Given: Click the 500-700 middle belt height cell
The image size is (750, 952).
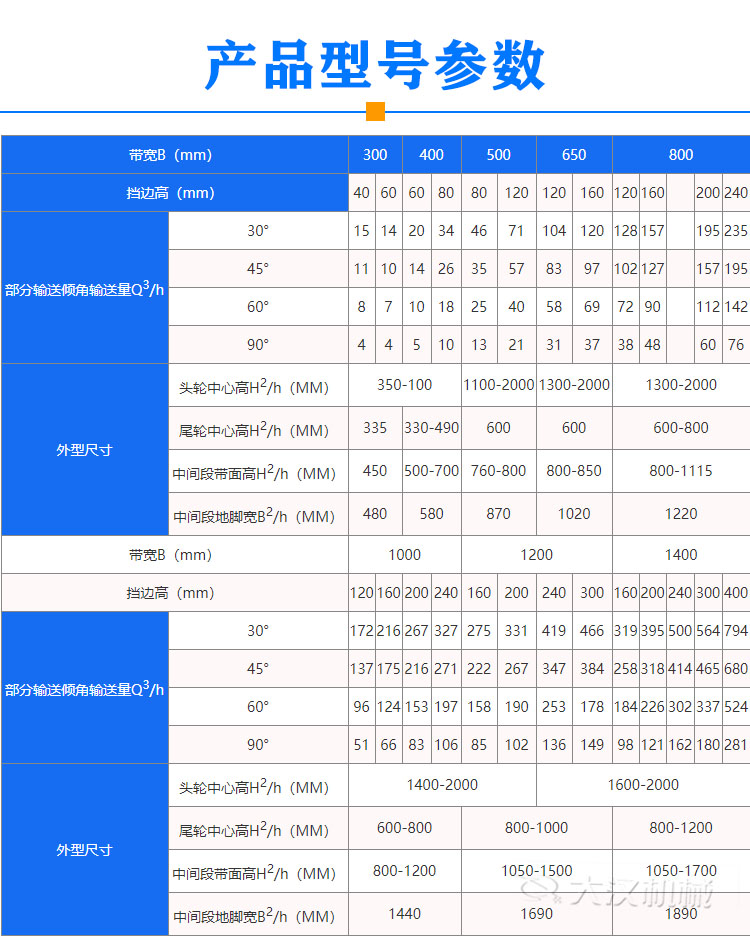Looking at the screenshot, I should tap(431, 471).
